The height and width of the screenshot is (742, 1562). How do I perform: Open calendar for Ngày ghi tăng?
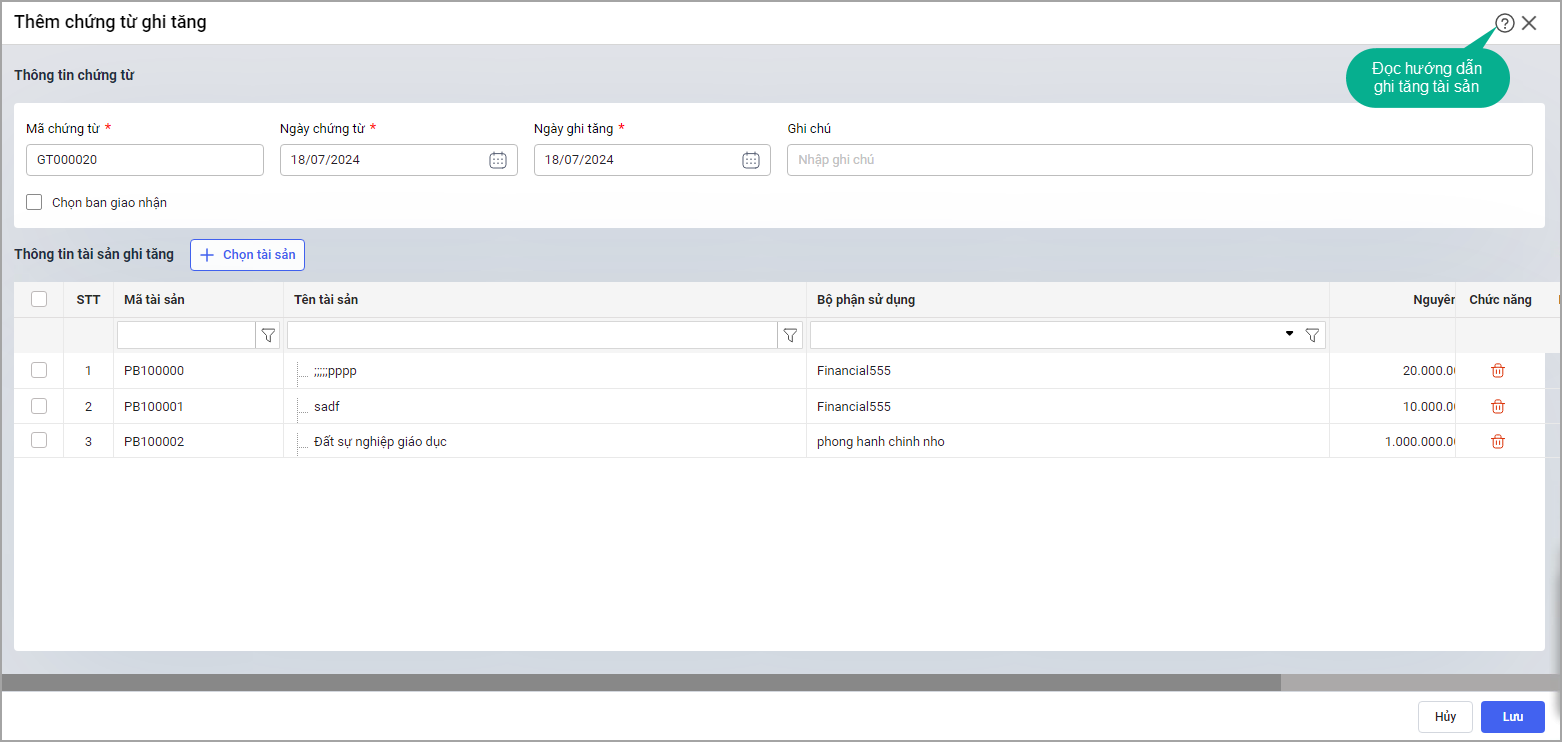(751, 160)
